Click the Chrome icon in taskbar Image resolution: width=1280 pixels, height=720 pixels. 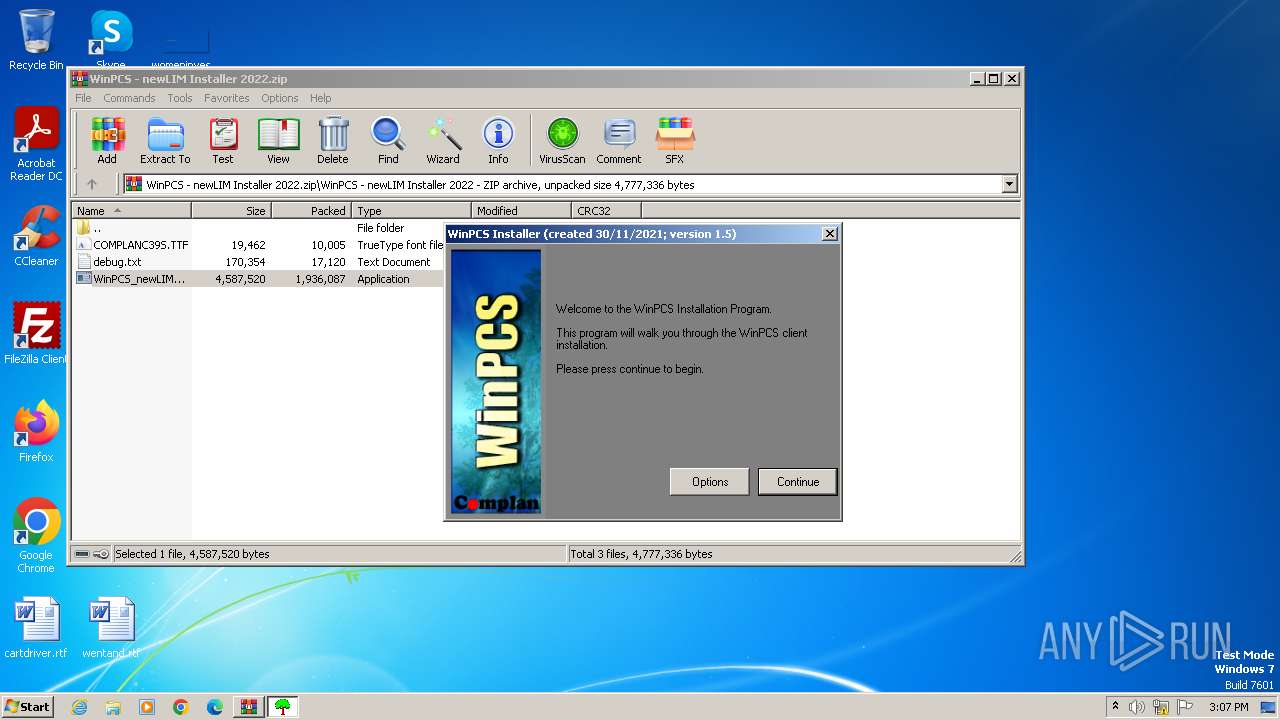pyautogui.click(x=181, y=707)
